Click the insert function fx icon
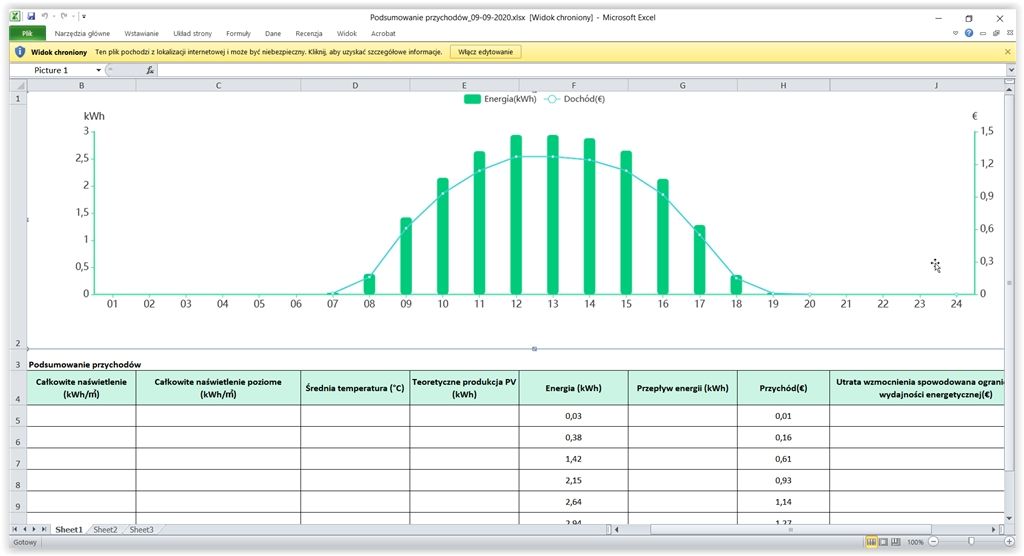Image resolution: width=1024 pixels, height=556 pixels. 150,70
